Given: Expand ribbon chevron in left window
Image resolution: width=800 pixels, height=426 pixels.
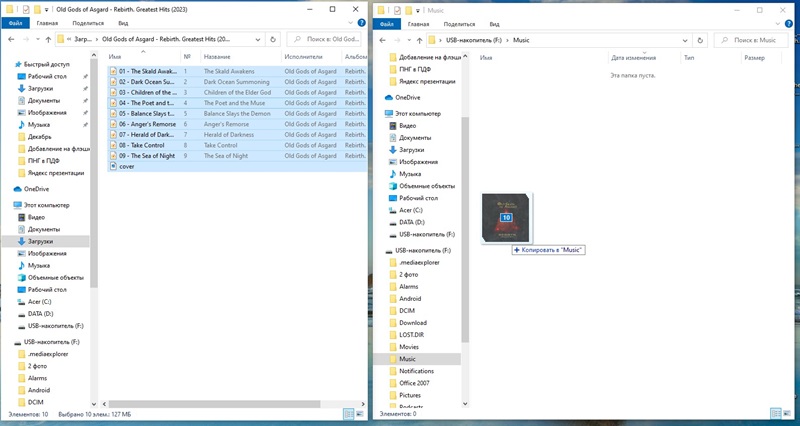Looking at the screenshot, I should click(x=351, y=23).
